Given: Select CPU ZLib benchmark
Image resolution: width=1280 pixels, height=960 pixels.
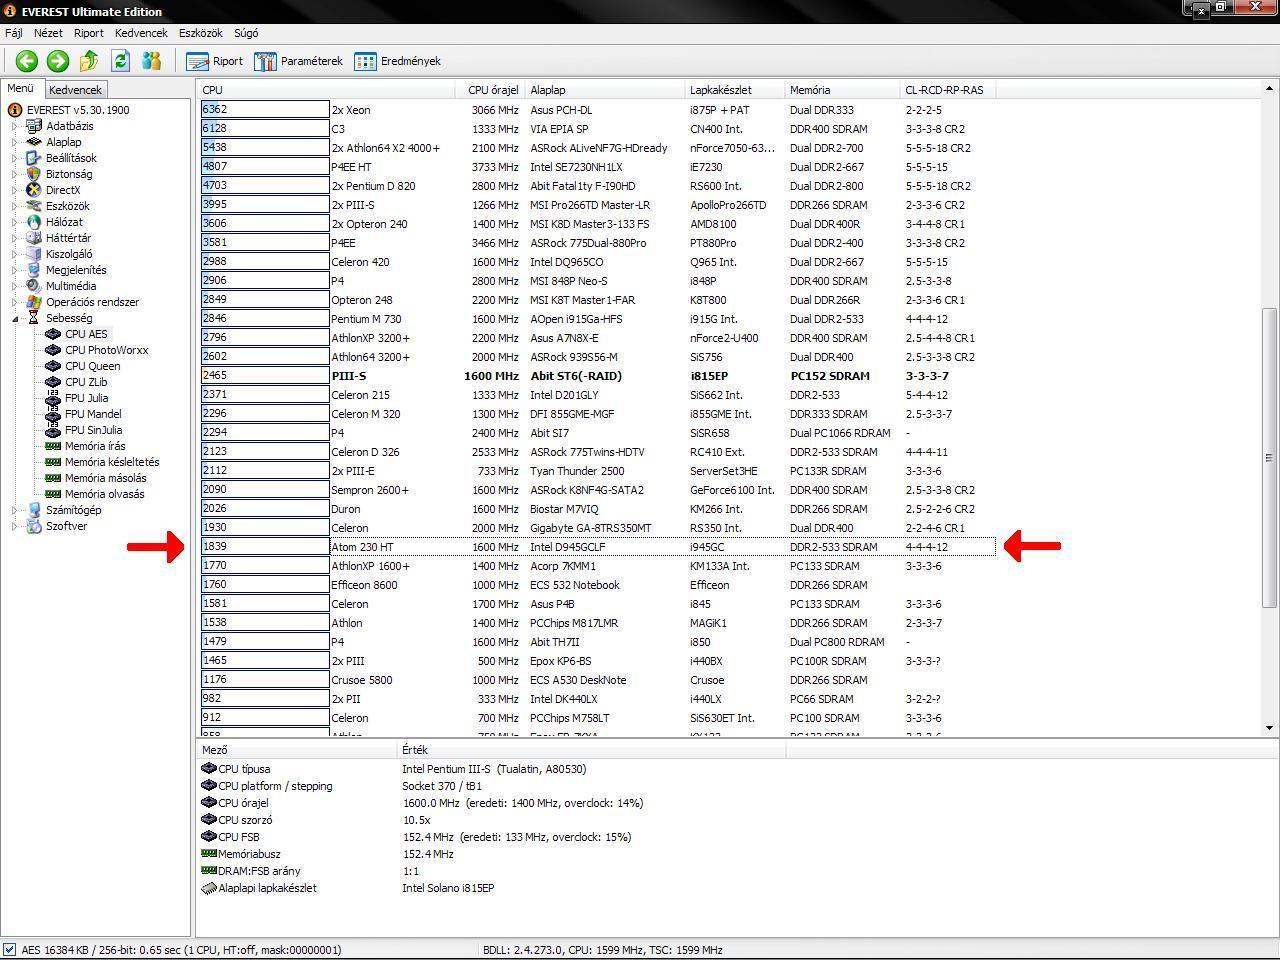Looking at the screenshot, I should tap(86, 382).
